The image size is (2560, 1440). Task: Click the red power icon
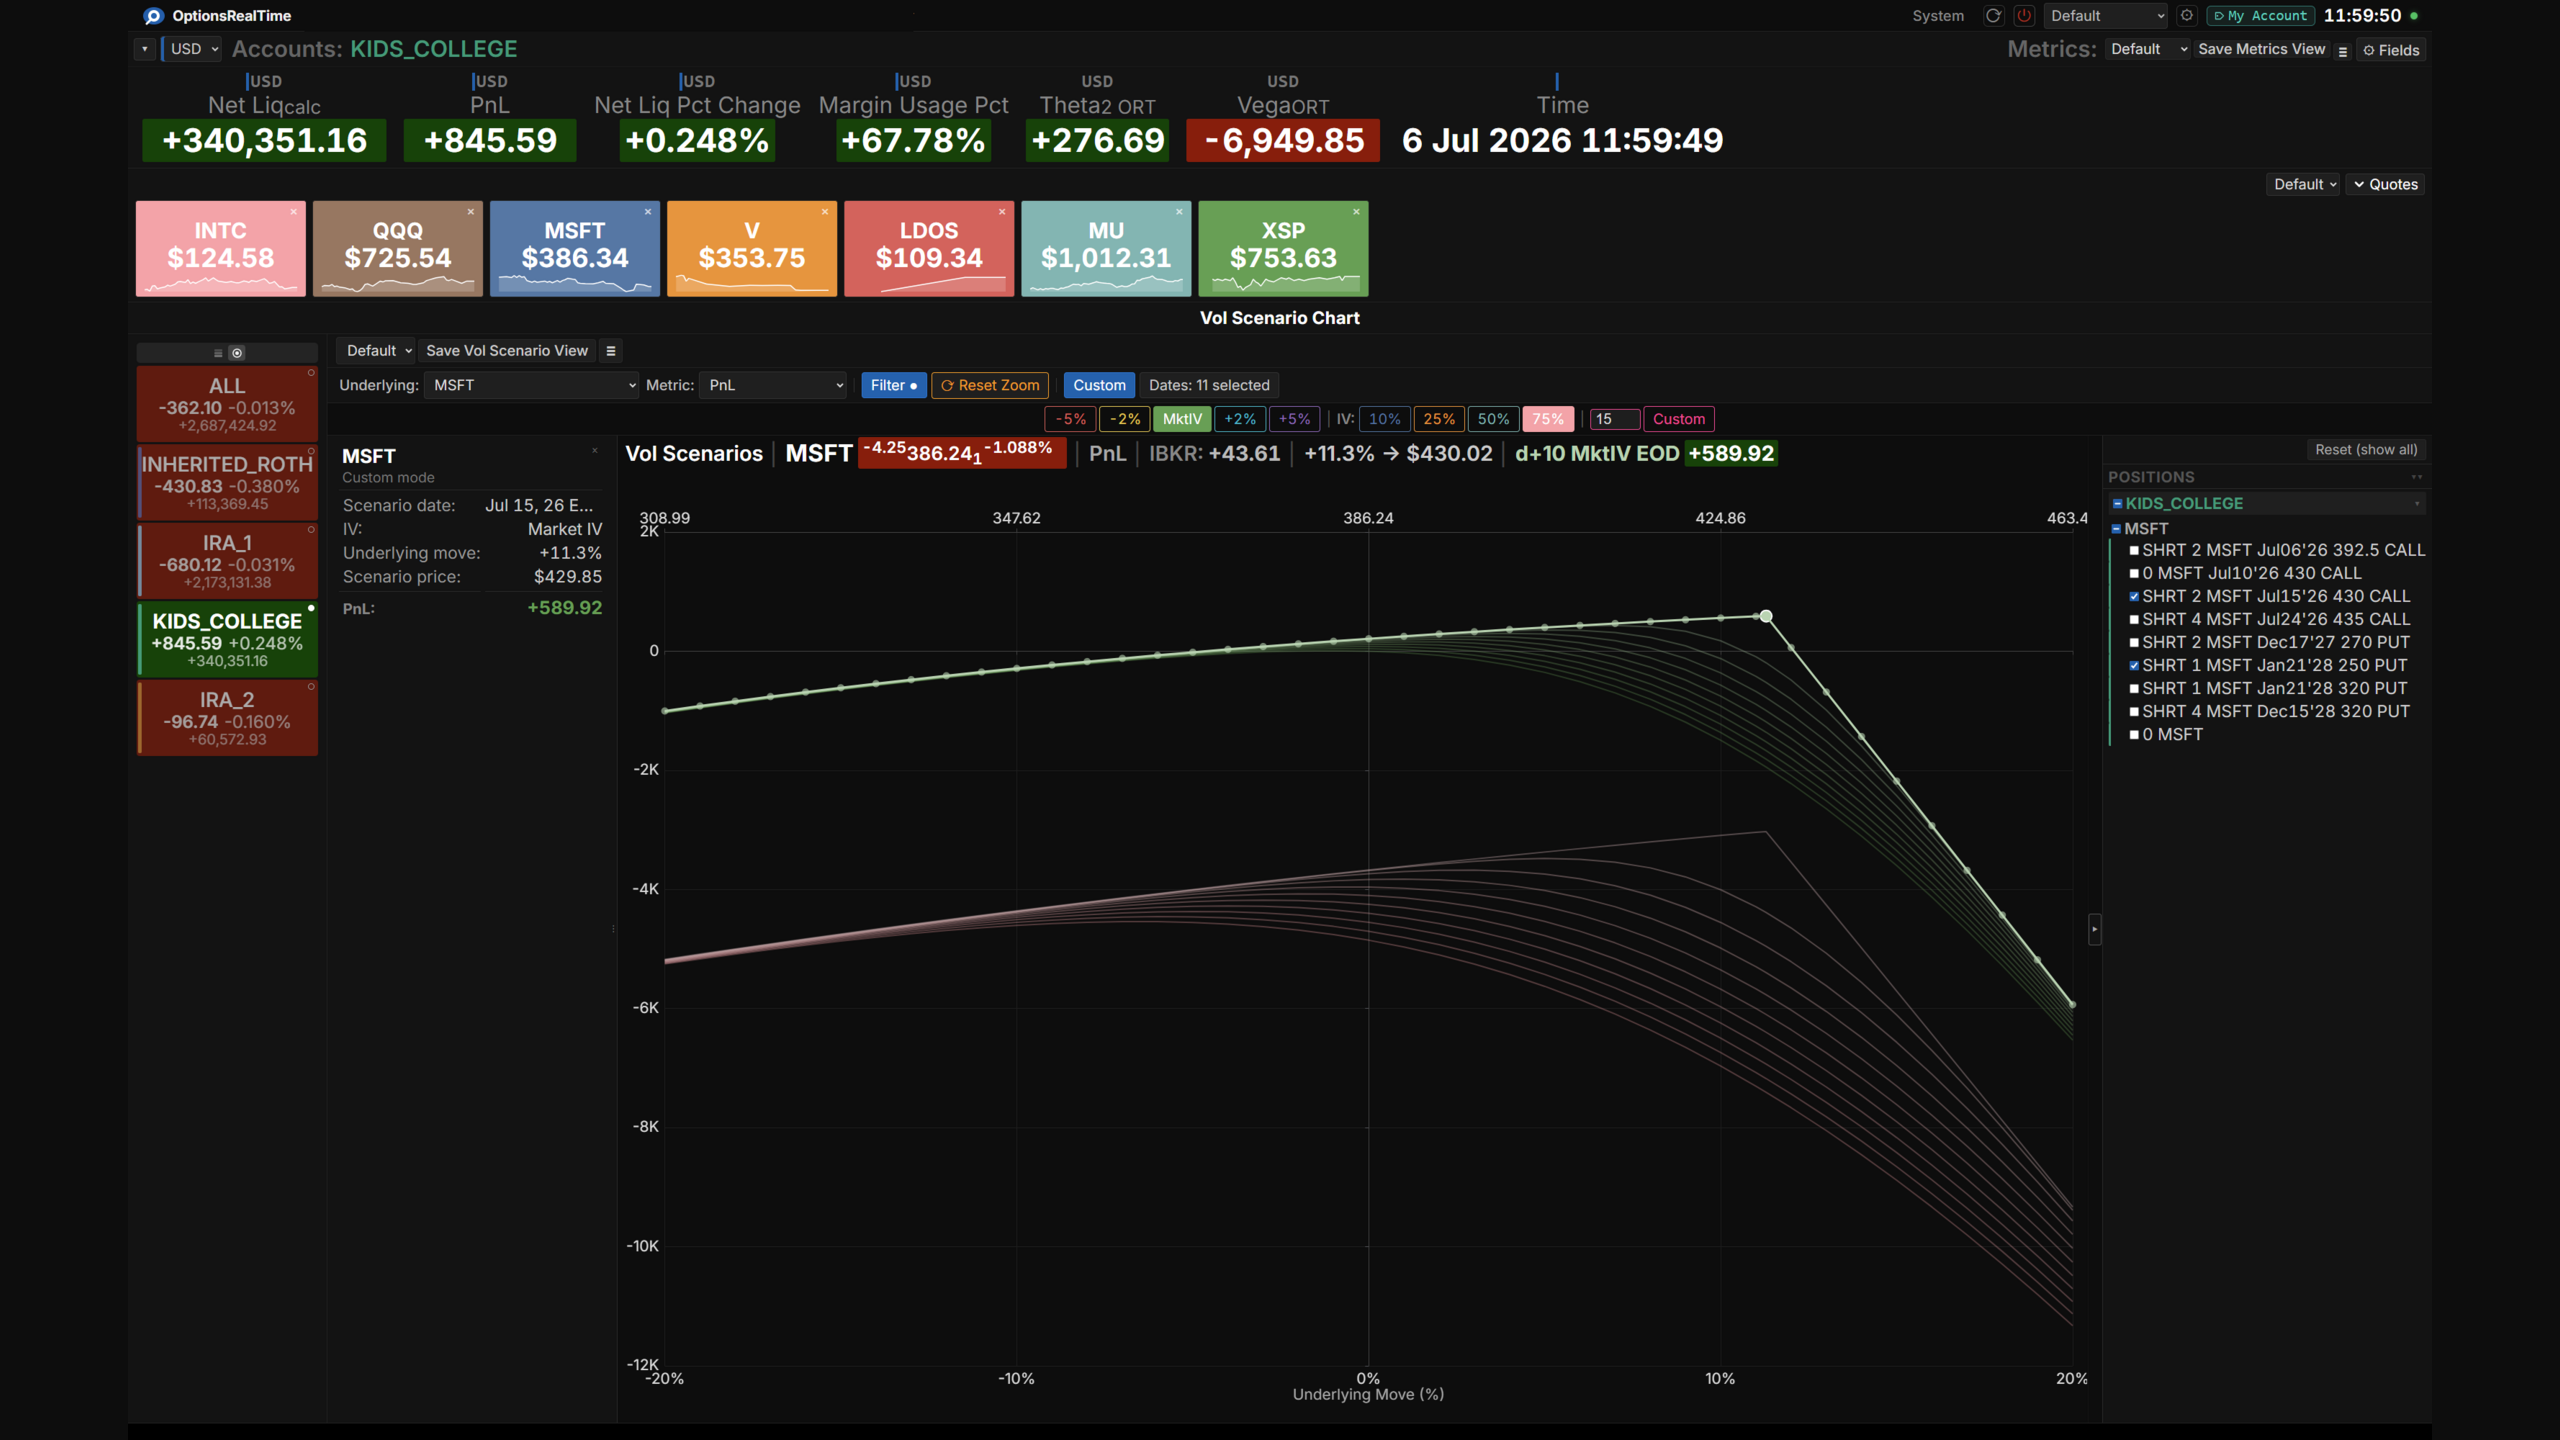coord(2024,16)
